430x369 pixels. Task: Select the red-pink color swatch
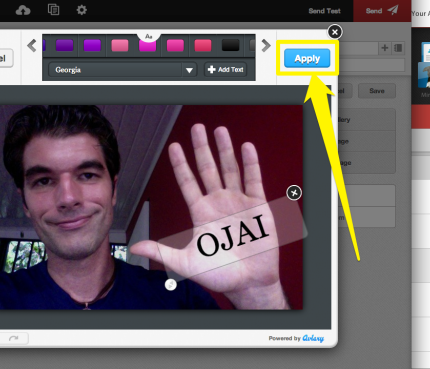[x=203, y=45]
